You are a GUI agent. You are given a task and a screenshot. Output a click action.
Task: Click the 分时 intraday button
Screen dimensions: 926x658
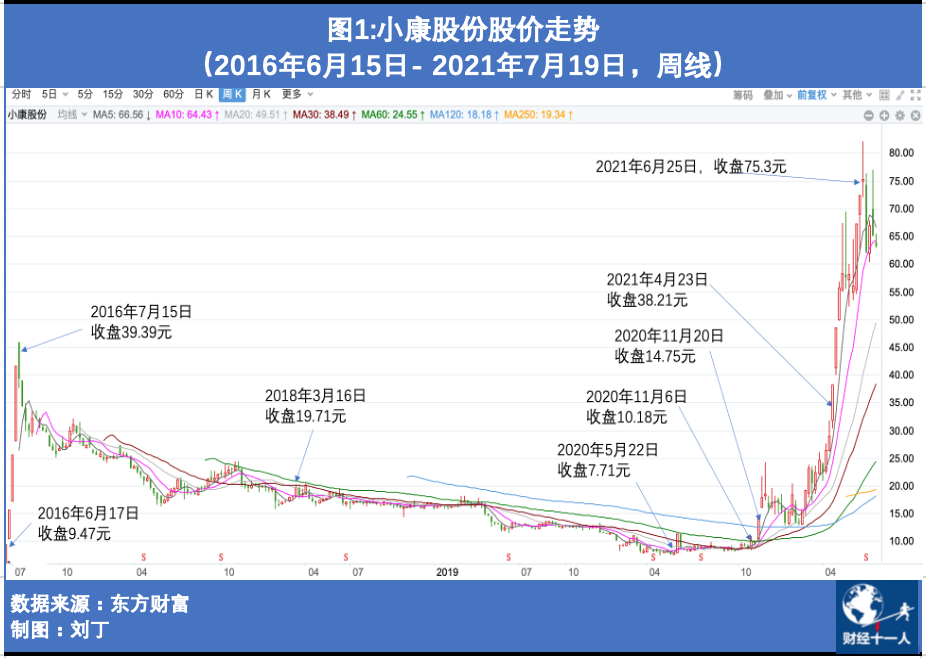tap(21, 94)
